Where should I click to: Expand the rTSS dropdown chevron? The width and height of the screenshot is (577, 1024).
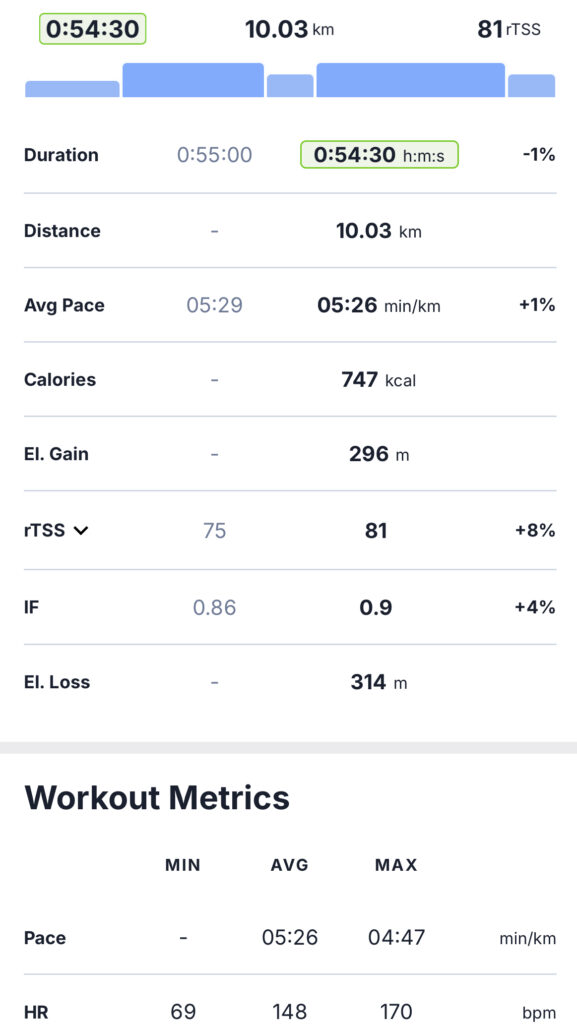click(x=81, y=530)
